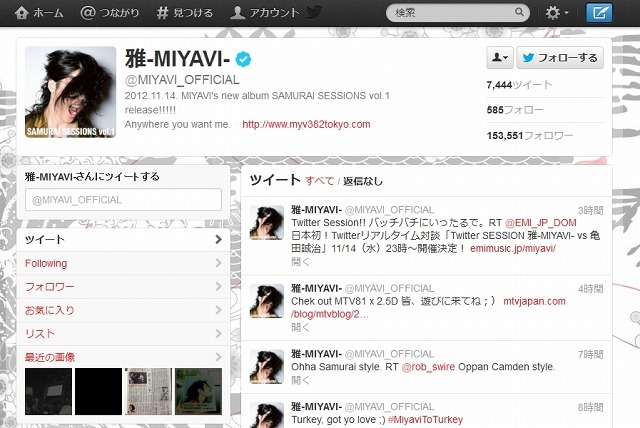Screen dimensions: 640x428
Task: Click the Twitter bird logo in top bar
Action: coord(313,13)
